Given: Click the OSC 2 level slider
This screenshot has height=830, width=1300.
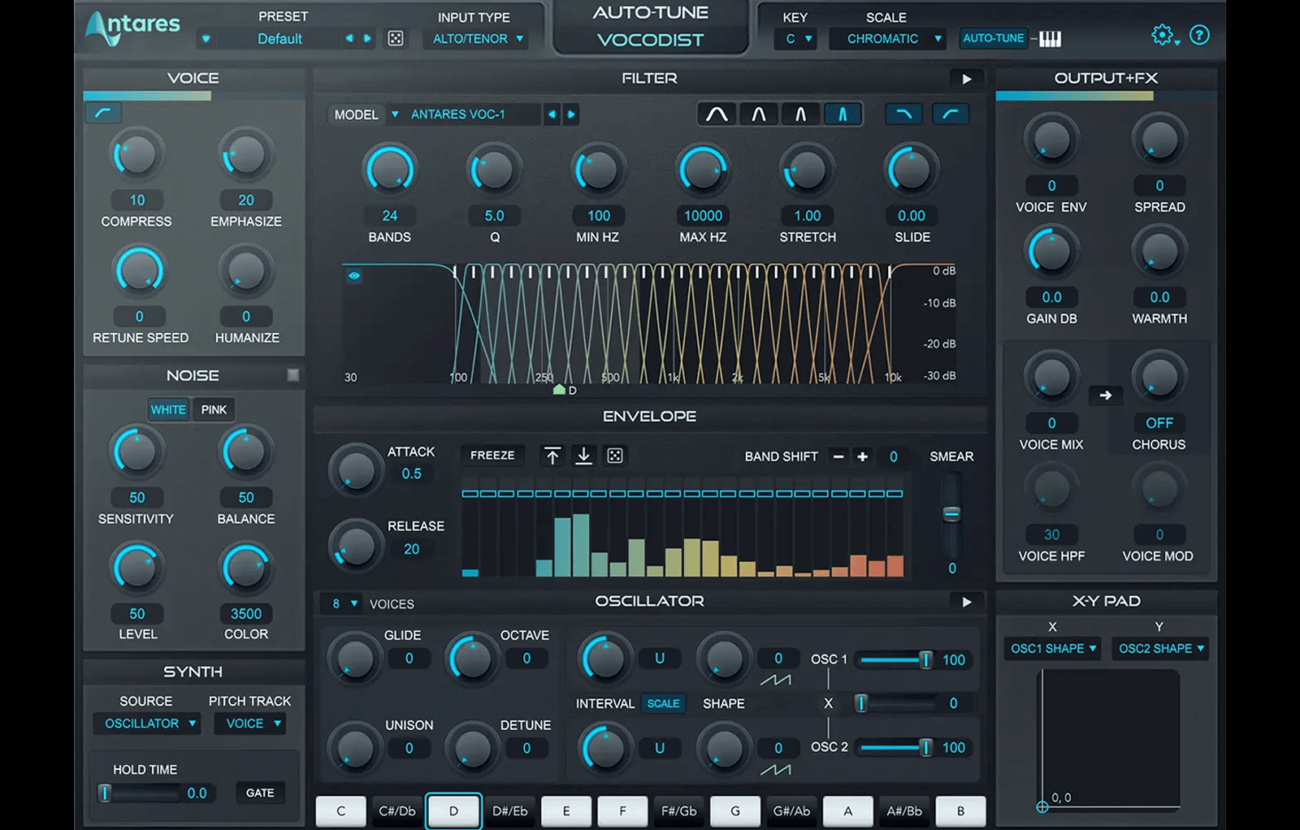Looking at the screenshot, I should click(895, 748).
